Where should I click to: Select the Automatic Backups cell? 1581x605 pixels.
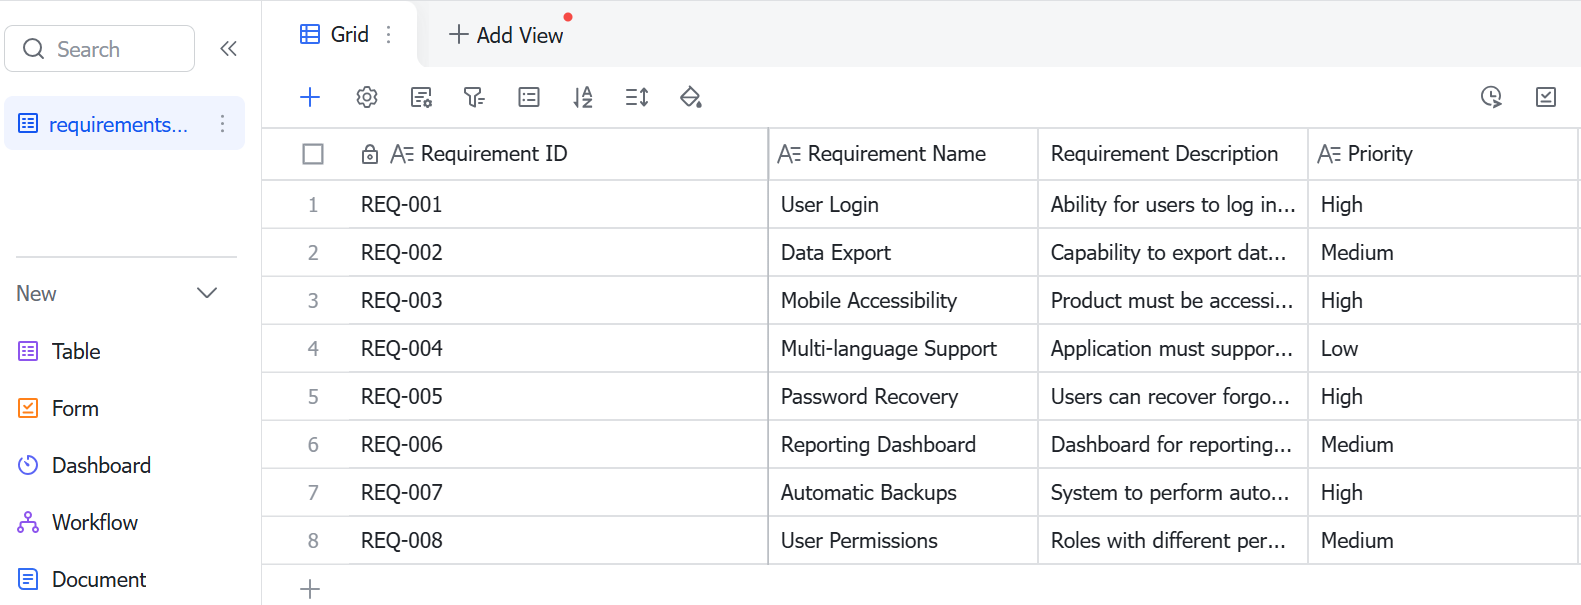(x=904, y=493)
